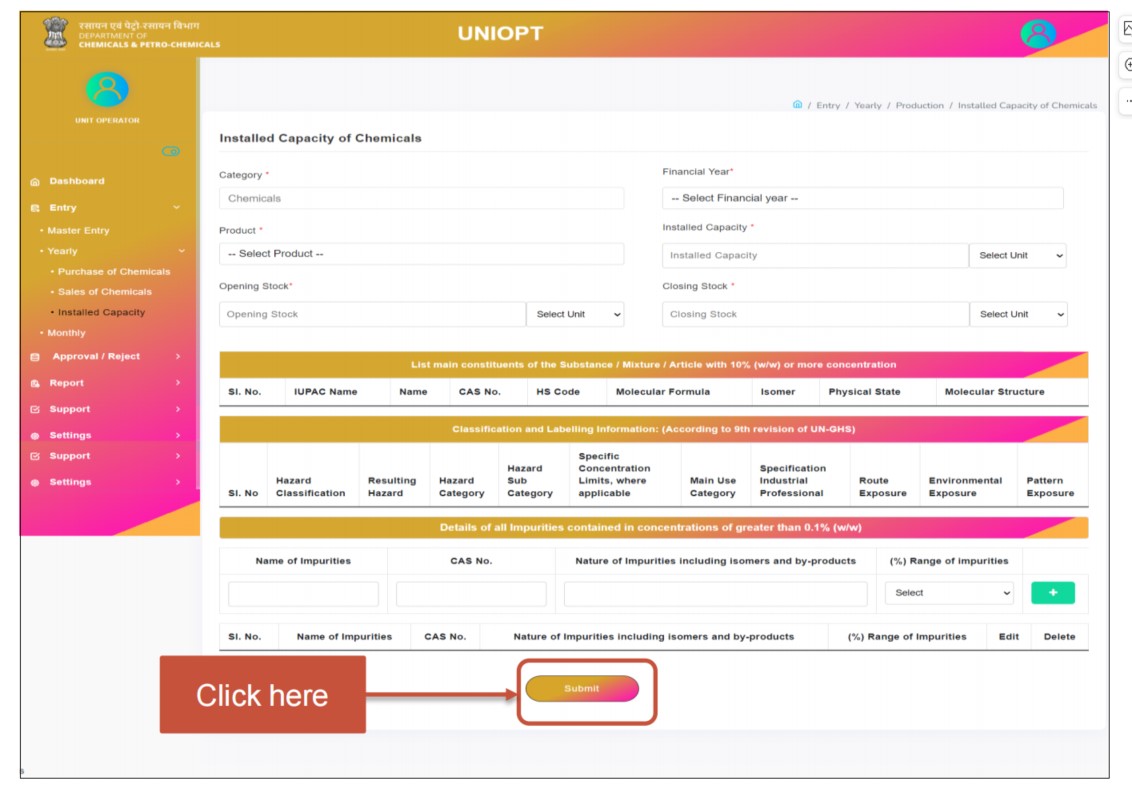Click the Nature of Impurities text box
This screenshot has height=787, width=1132.
pos(715,593)
